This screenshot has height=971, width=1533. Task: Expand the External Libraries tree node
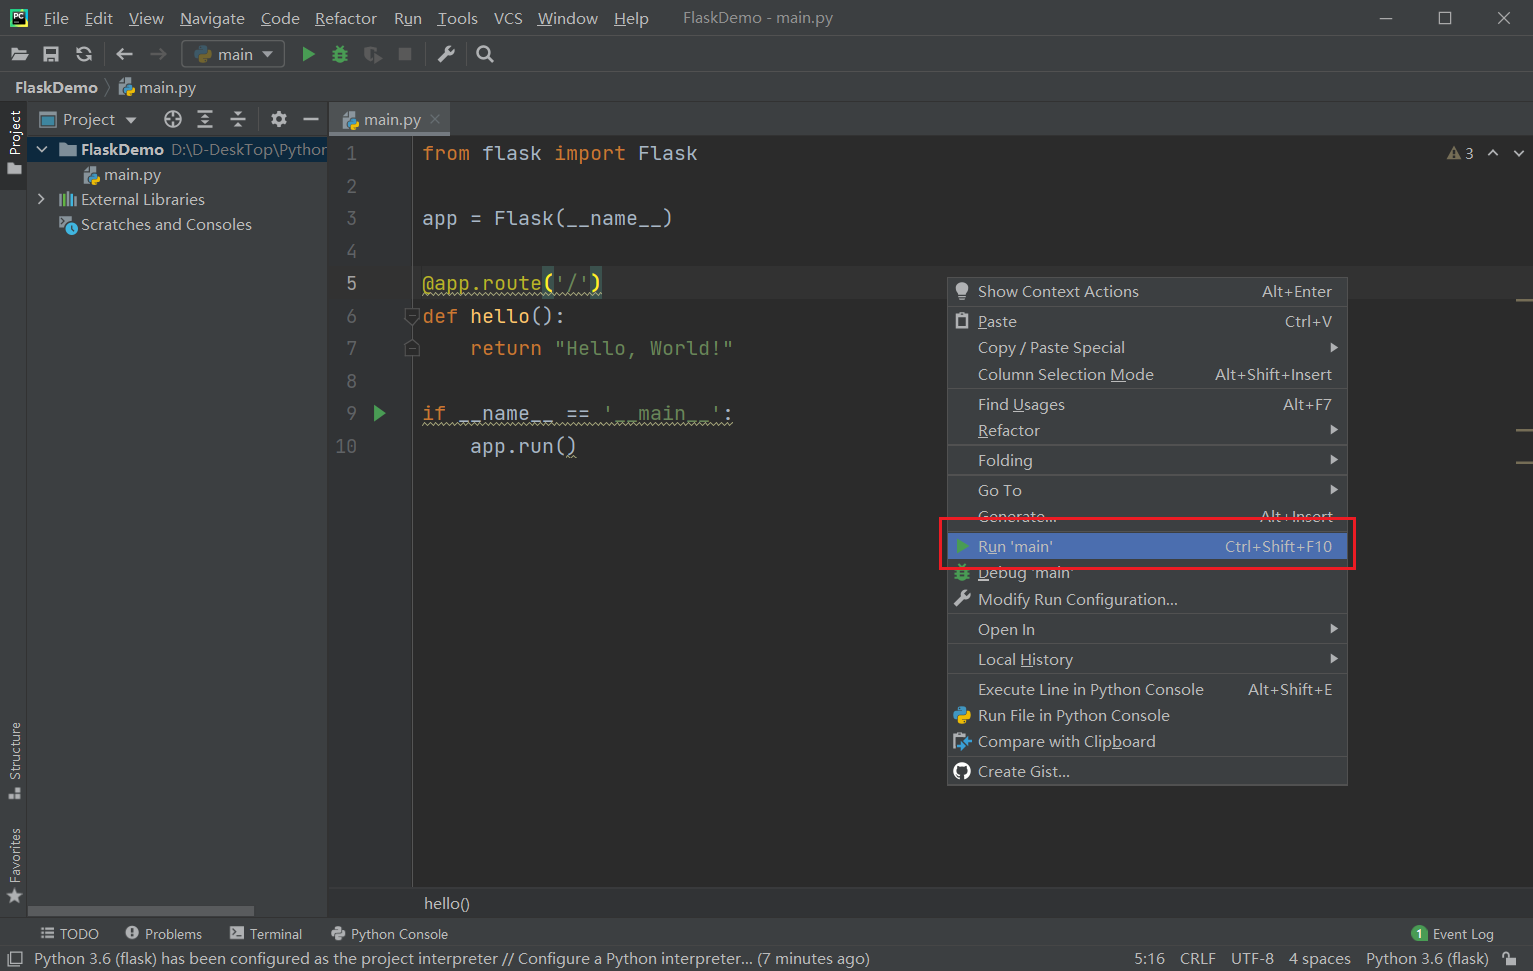point(41,199)
